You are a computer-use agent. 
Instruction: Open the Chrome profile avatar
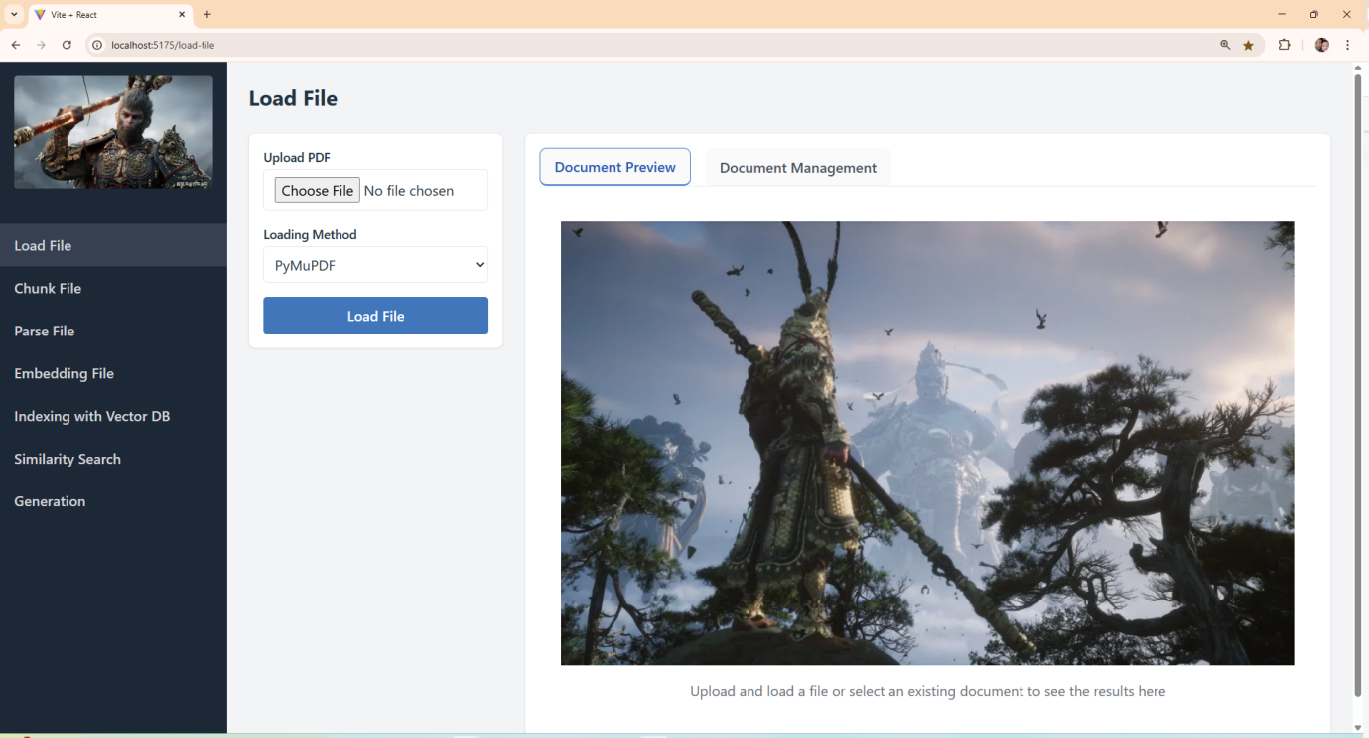click(x=1321, y=45)
